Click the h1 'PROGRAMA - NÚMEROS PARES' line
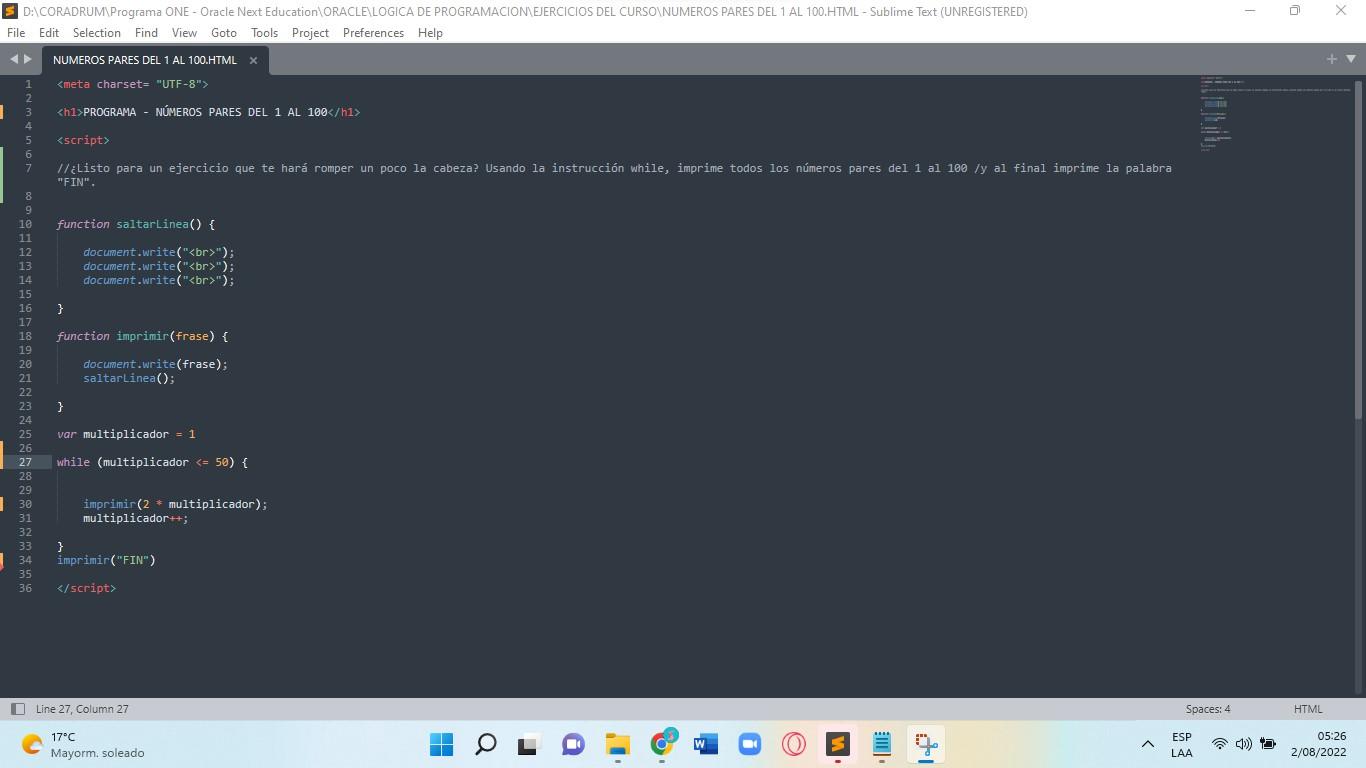1366x768 pixels. [208, 112]
